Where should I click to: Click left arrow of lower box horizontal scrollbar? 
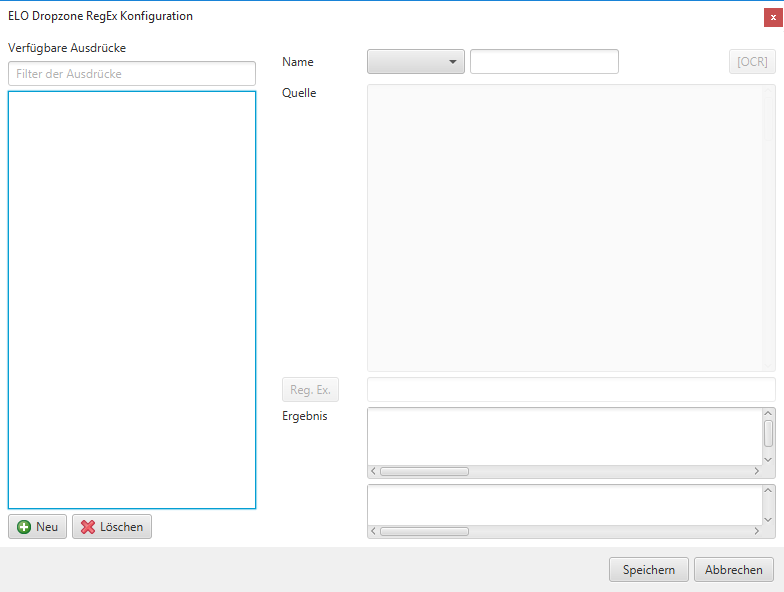point(373,531)
